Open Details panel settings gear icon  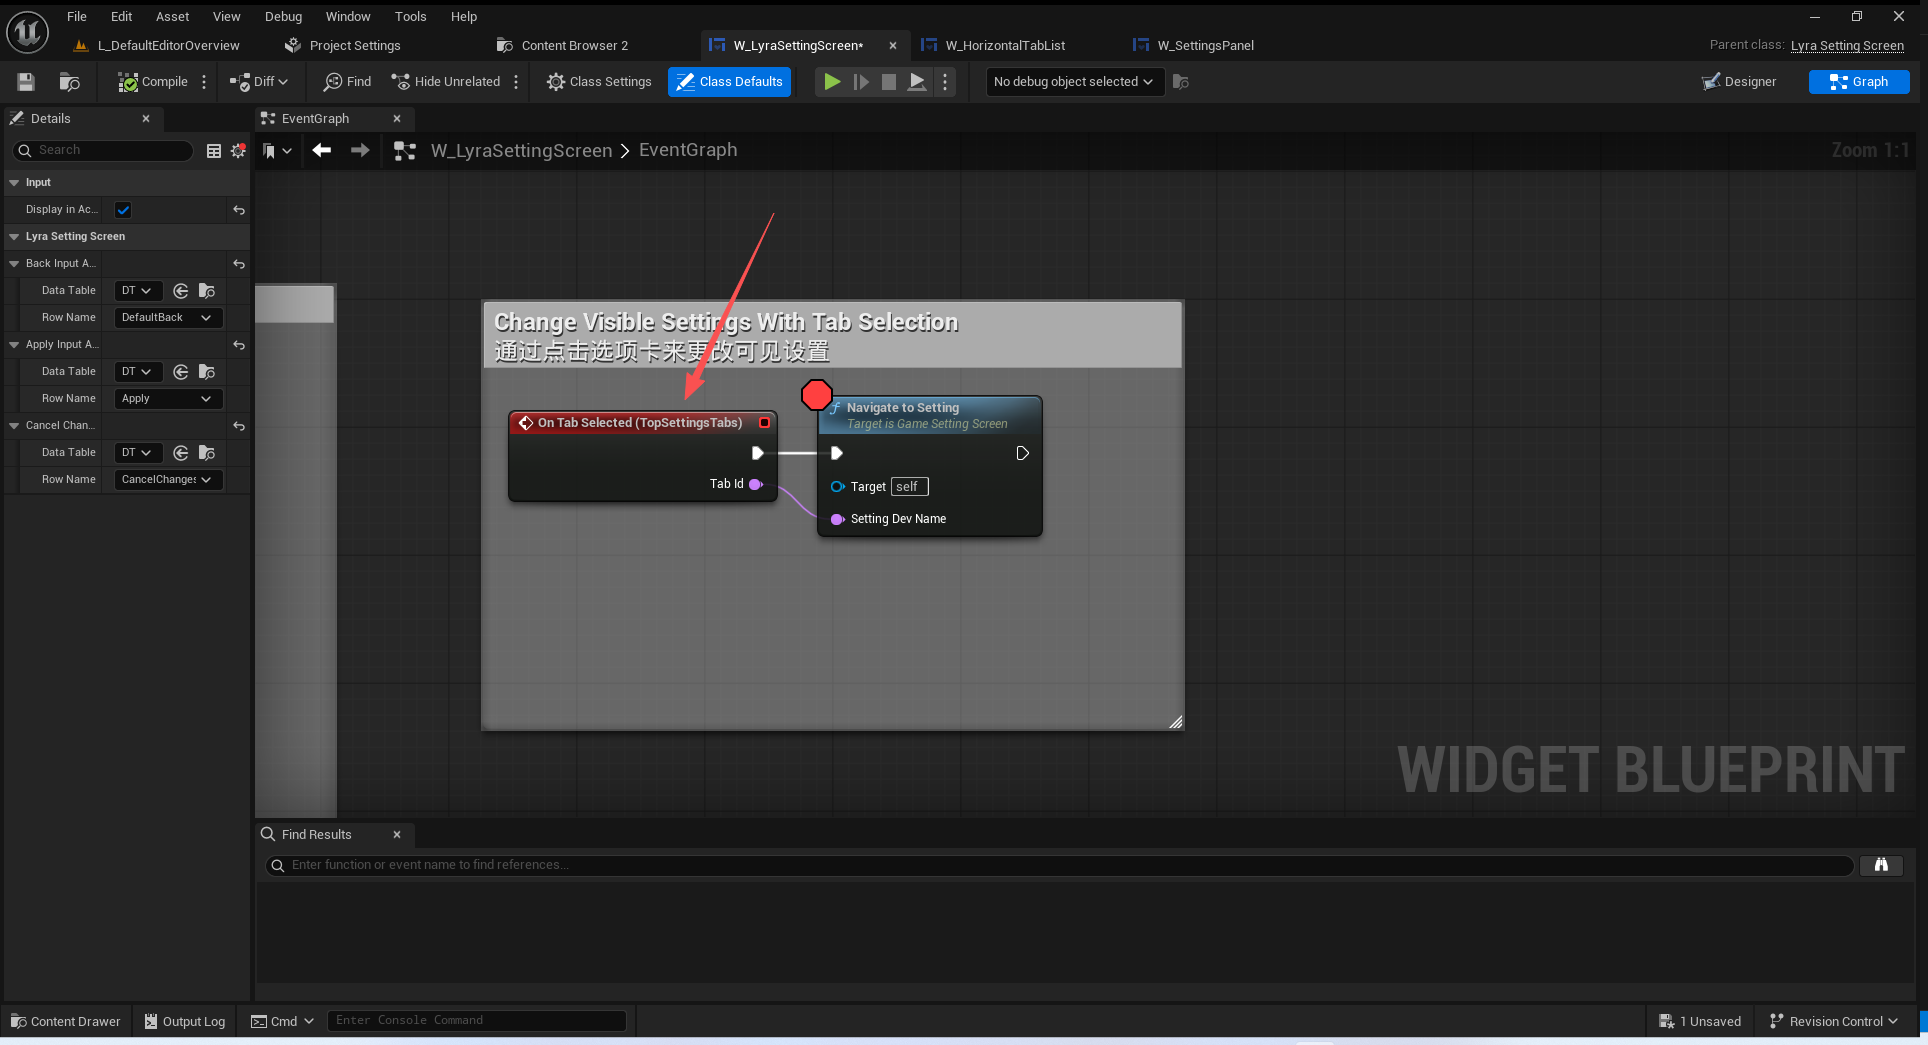(238, 150)
